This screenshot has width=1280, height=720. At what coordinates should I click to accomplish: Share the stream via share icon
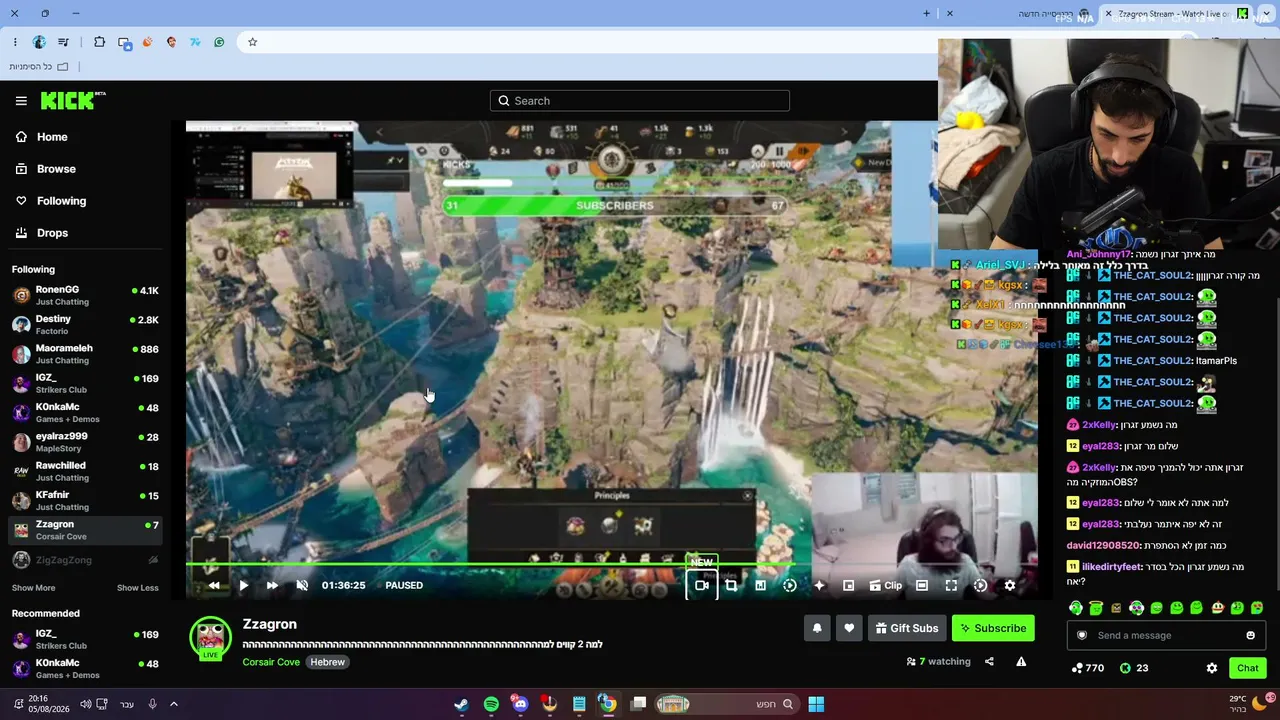[989, 661]
